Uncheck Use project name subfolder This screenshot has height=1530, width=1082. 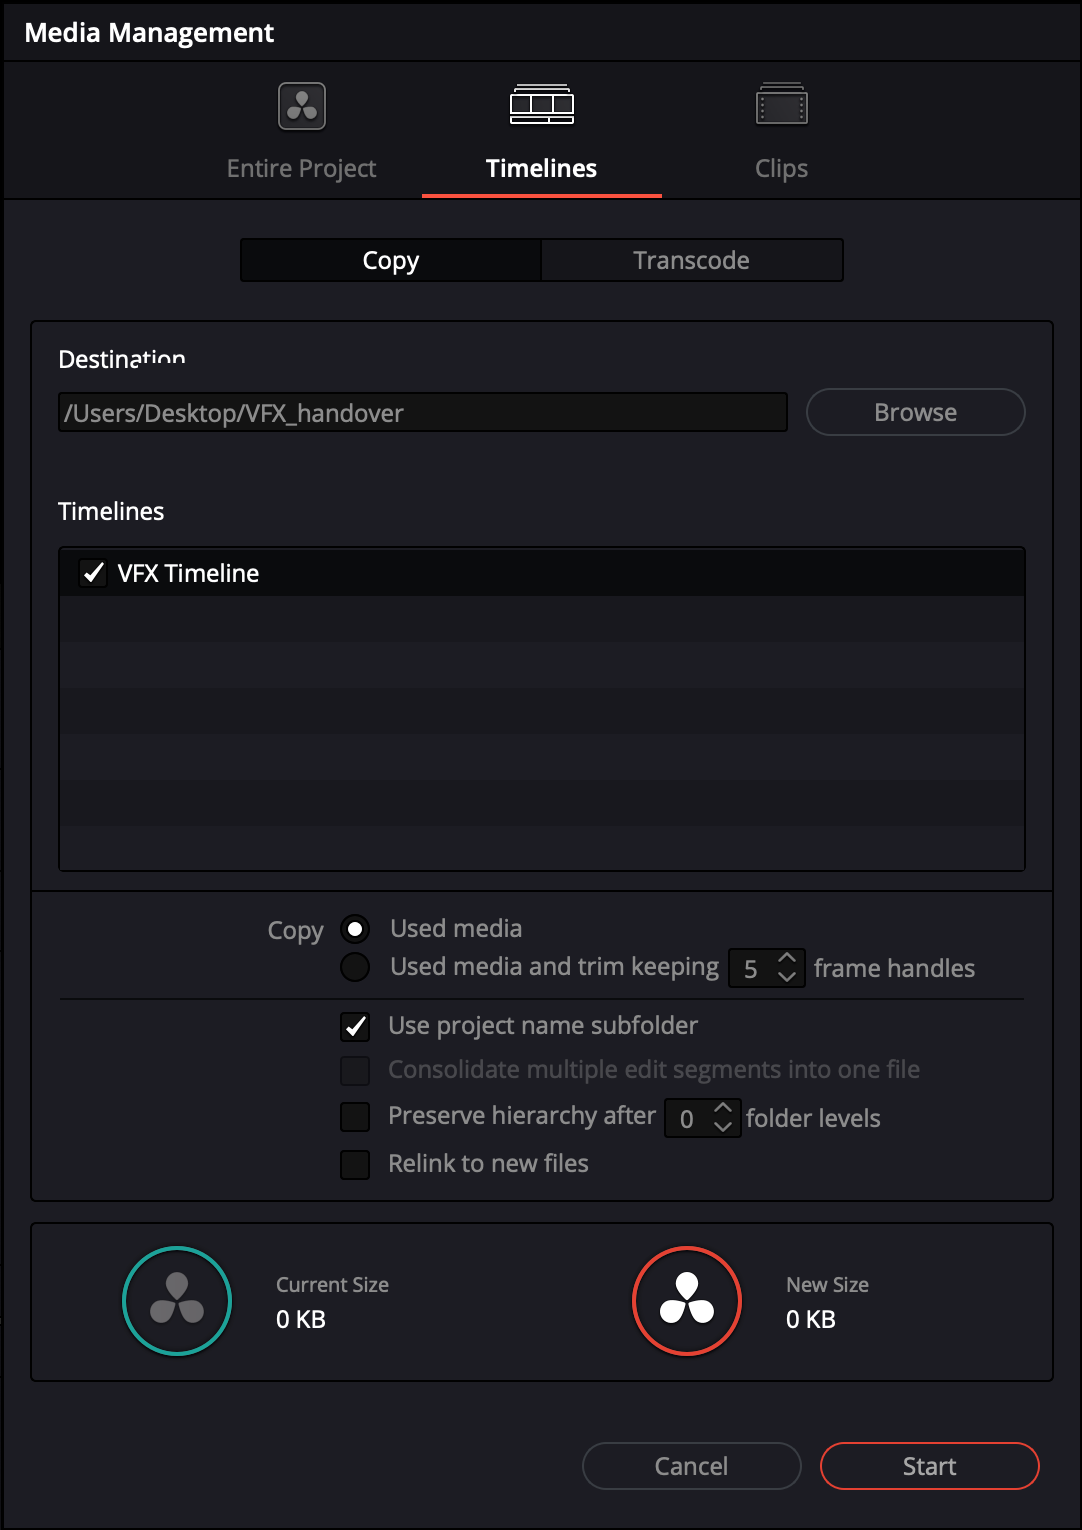click(355, 1026)
